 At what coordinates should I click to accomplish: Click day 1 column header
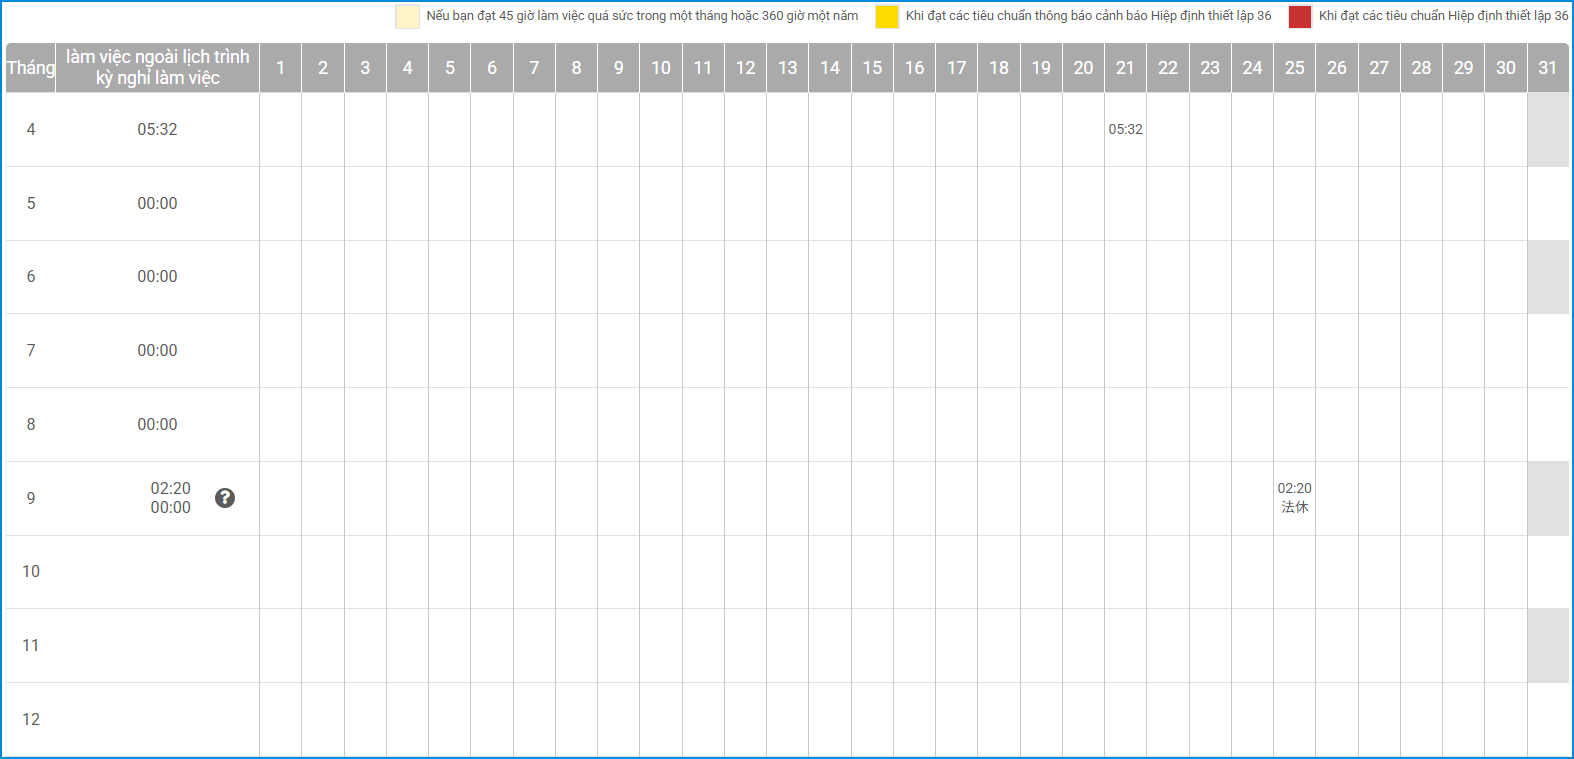(x=280, y=68)
